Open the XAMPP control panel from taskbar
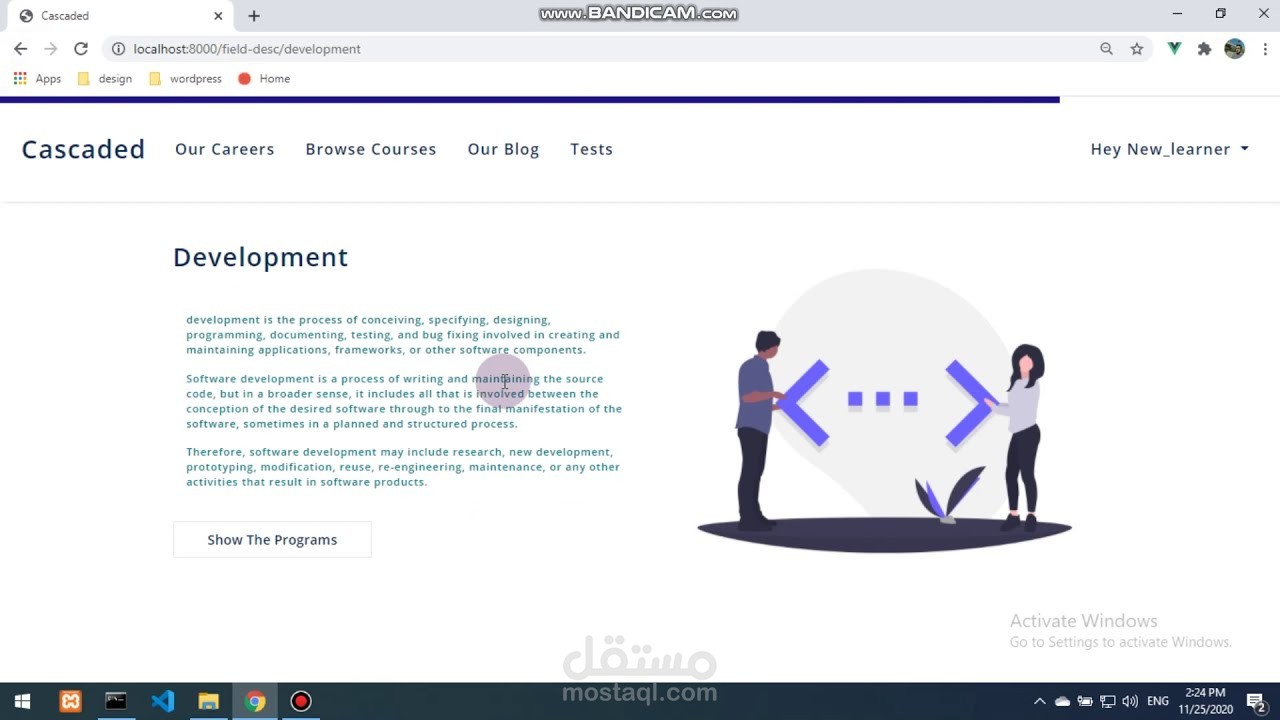Image resolution: width=1280 pixels, height=720 pixels. pyautogui.click(x=69, y=701)
